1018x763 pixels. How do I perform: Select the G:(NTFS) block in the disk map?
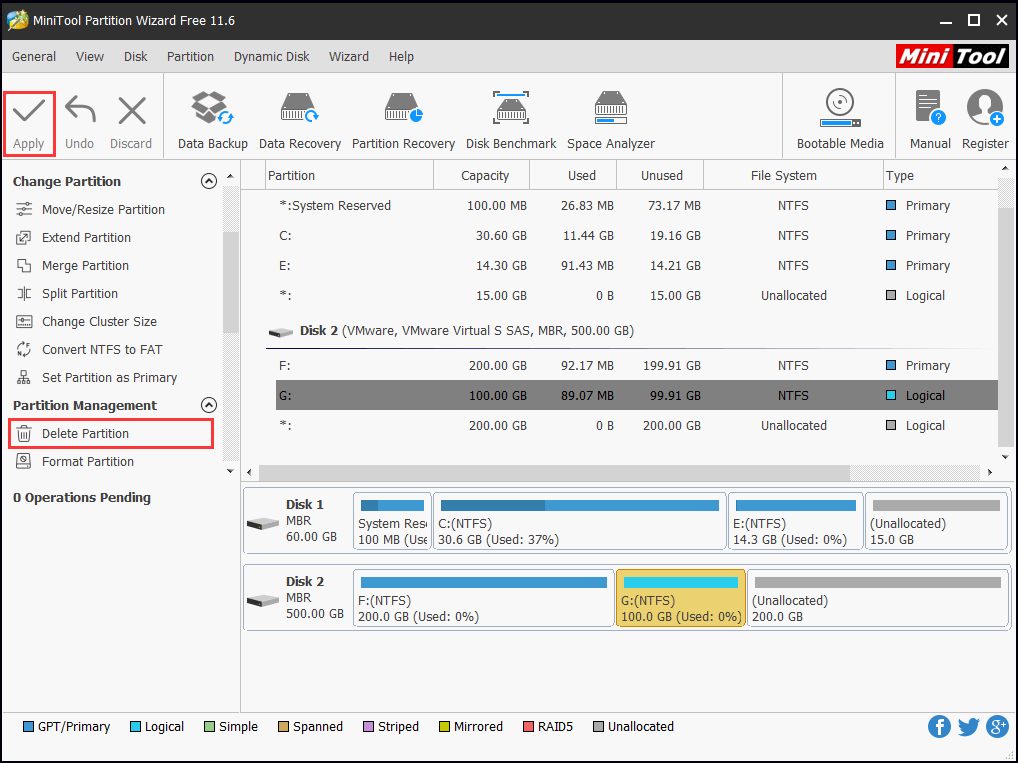(x=680, y=599)
